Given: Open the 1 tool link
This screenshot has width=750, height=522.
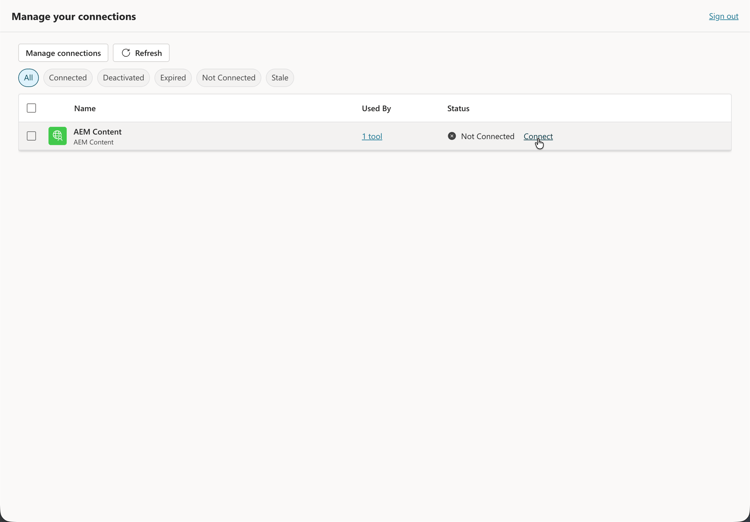Looking at the screenshot, I should tap(372, 136).
